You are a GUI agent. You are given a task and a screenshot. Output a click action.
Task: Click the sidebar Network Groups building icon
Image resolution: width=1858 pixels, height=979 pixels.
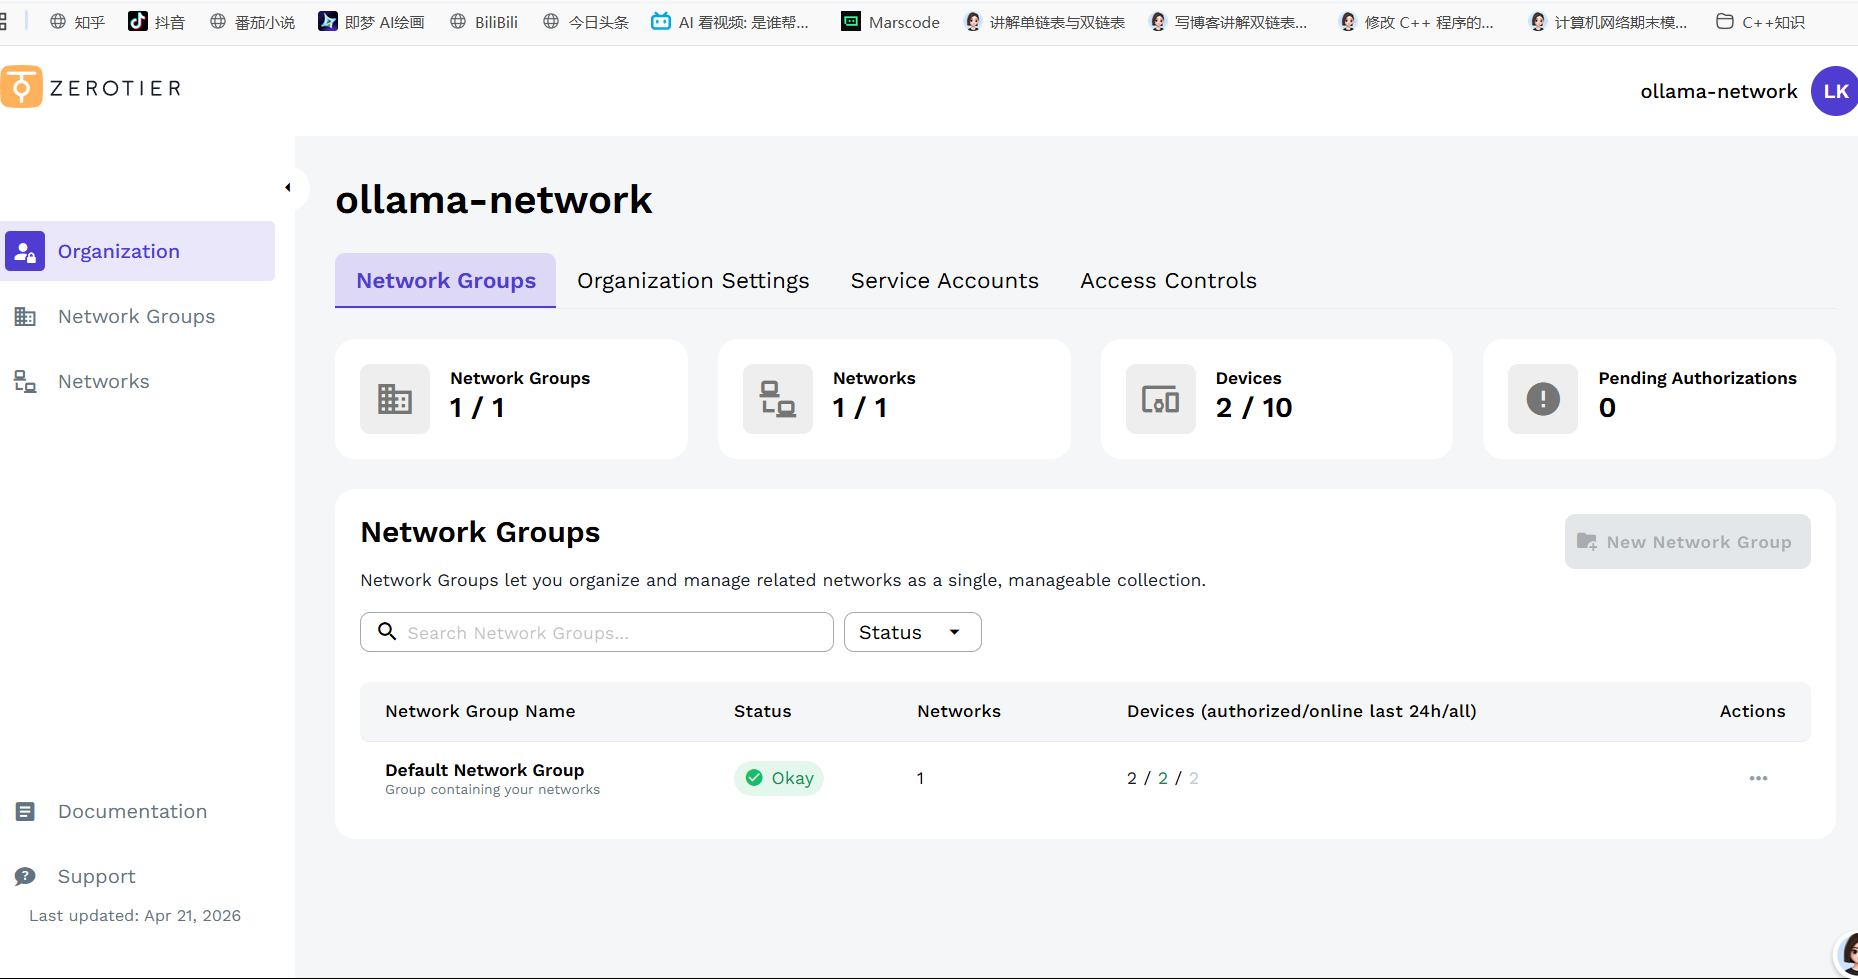coord(25,316)
